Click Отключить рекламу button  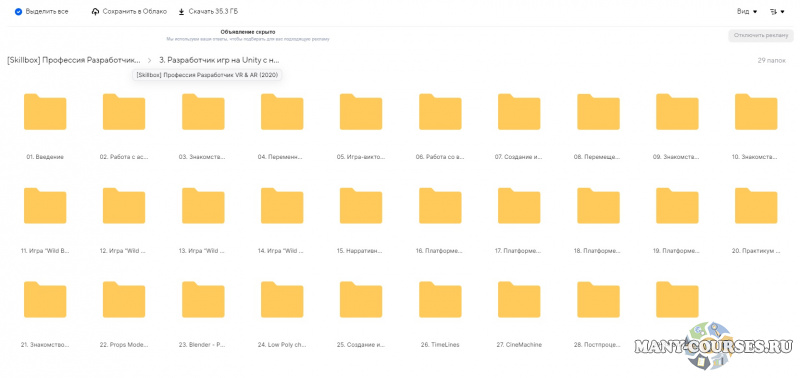click(761, 36)
